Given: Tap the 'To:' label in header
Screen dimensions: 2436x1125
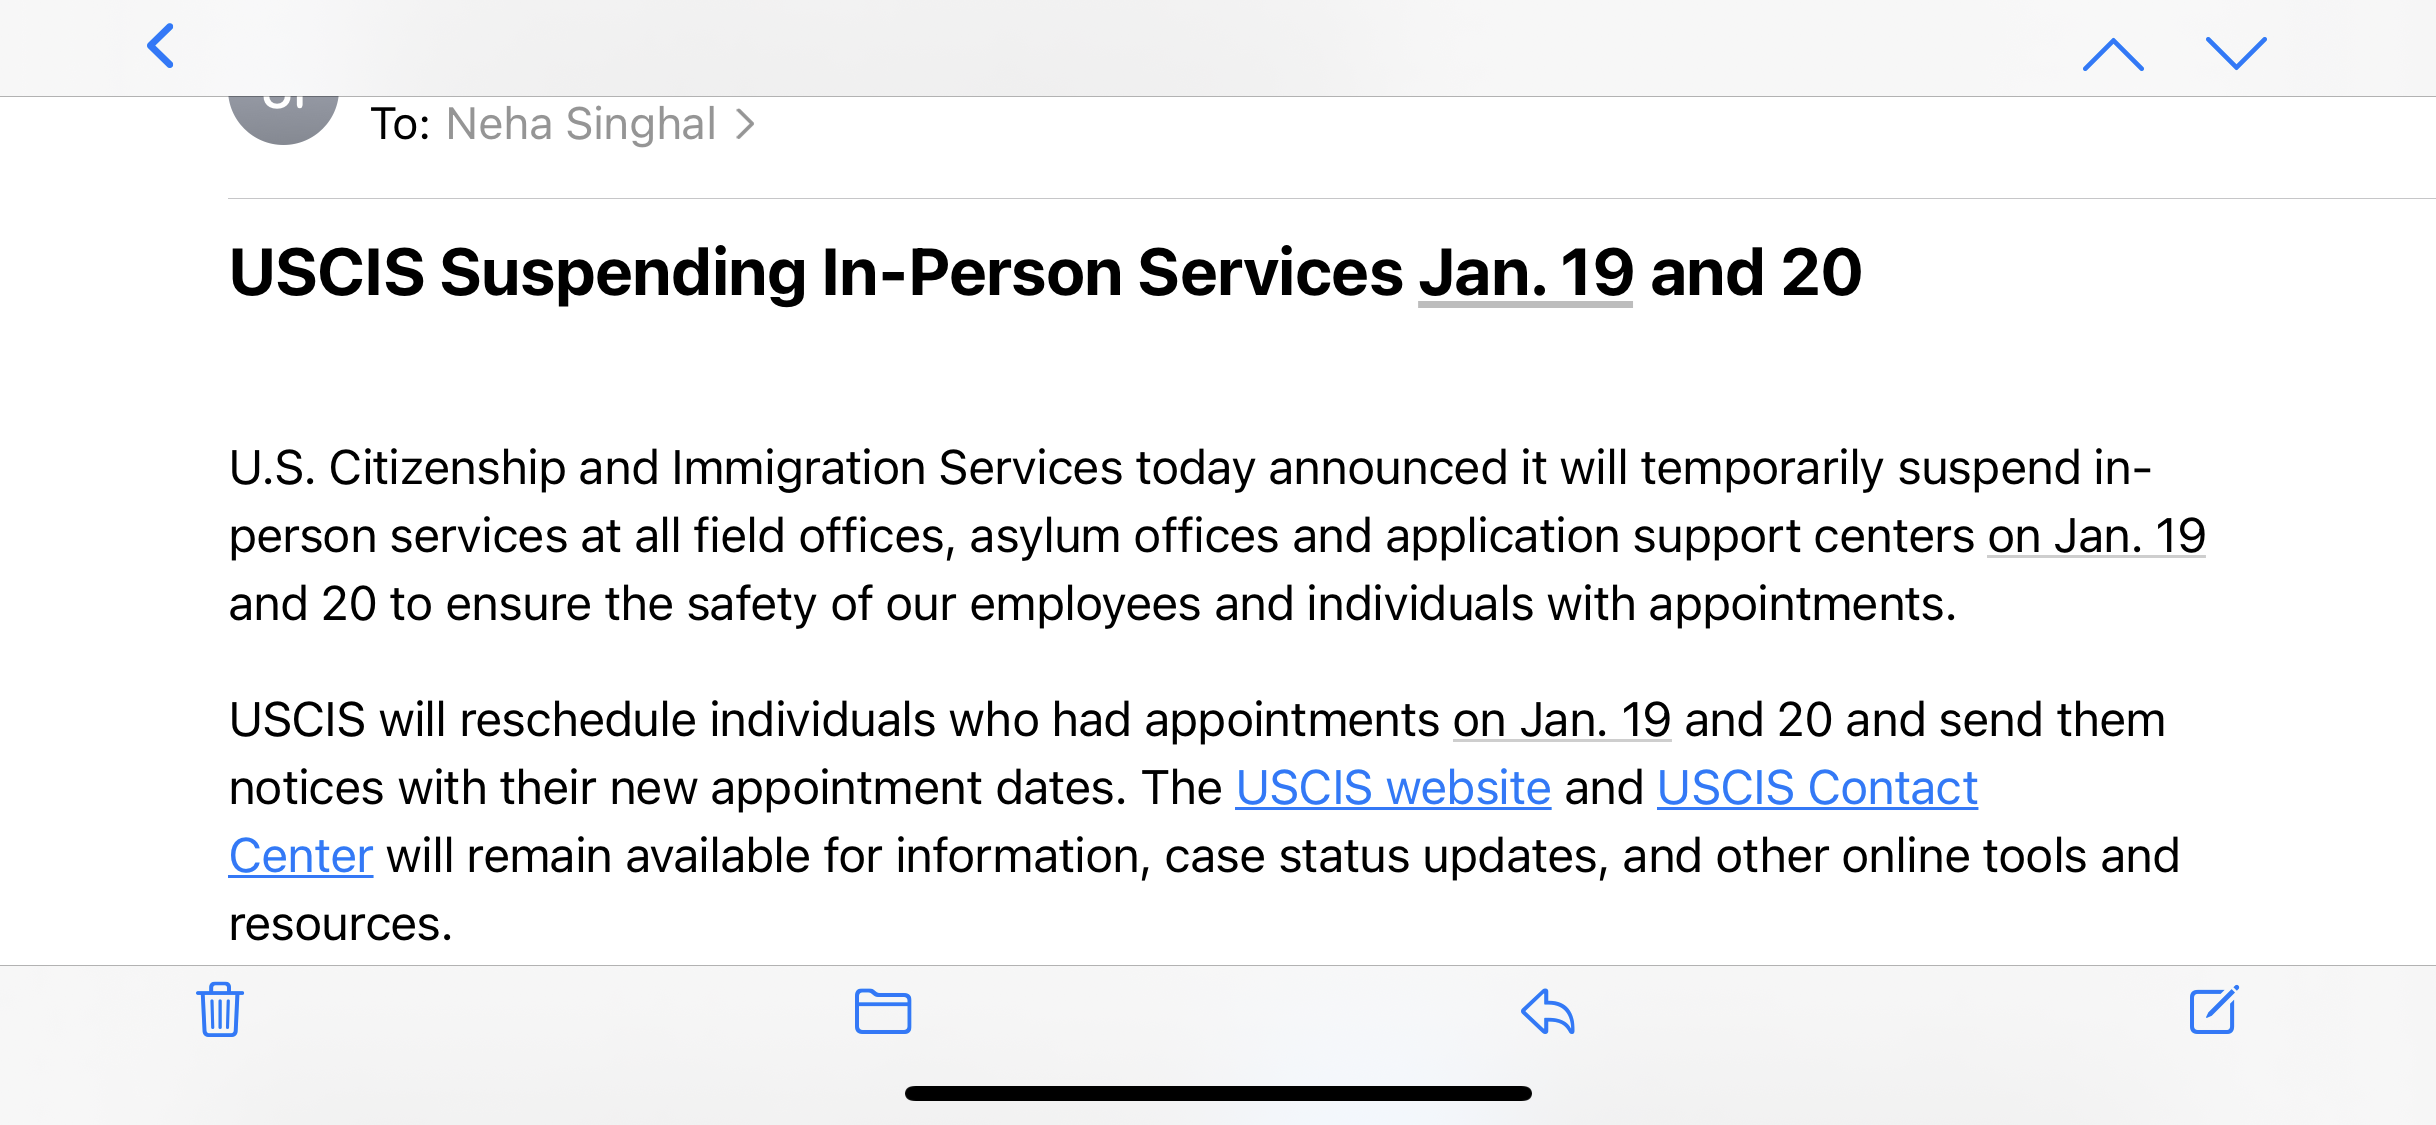Looking at the screenshot, I should 400,124.
